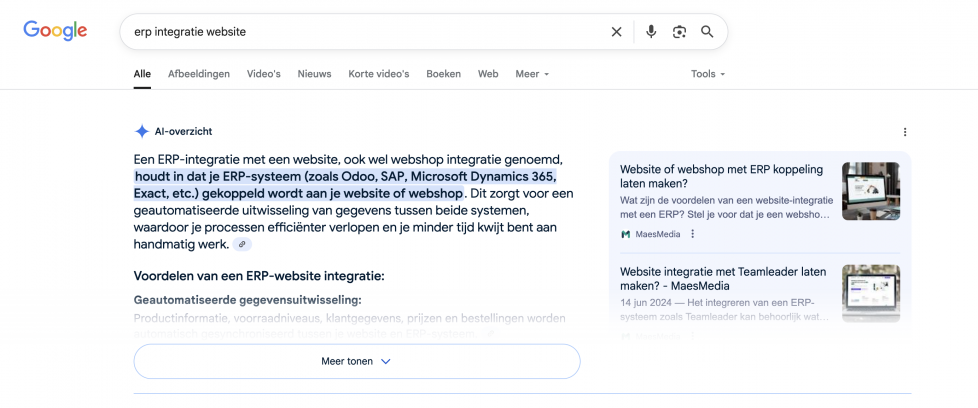Open 'Website of webshop met ERP koppeling' link
This screenshot has height=408, width=978.
[722, 177]
